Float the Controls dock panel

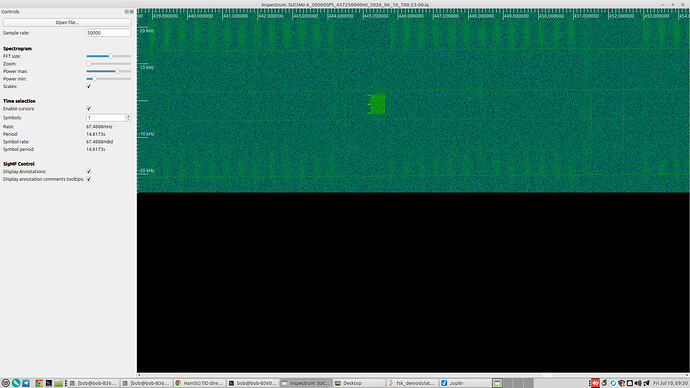pos(126,12)
